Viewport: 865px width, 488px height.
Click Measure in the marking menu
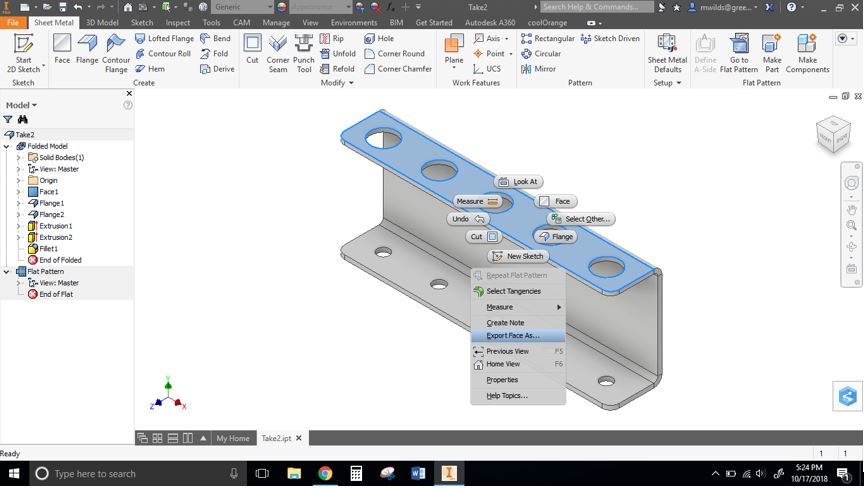click(477, 202)
